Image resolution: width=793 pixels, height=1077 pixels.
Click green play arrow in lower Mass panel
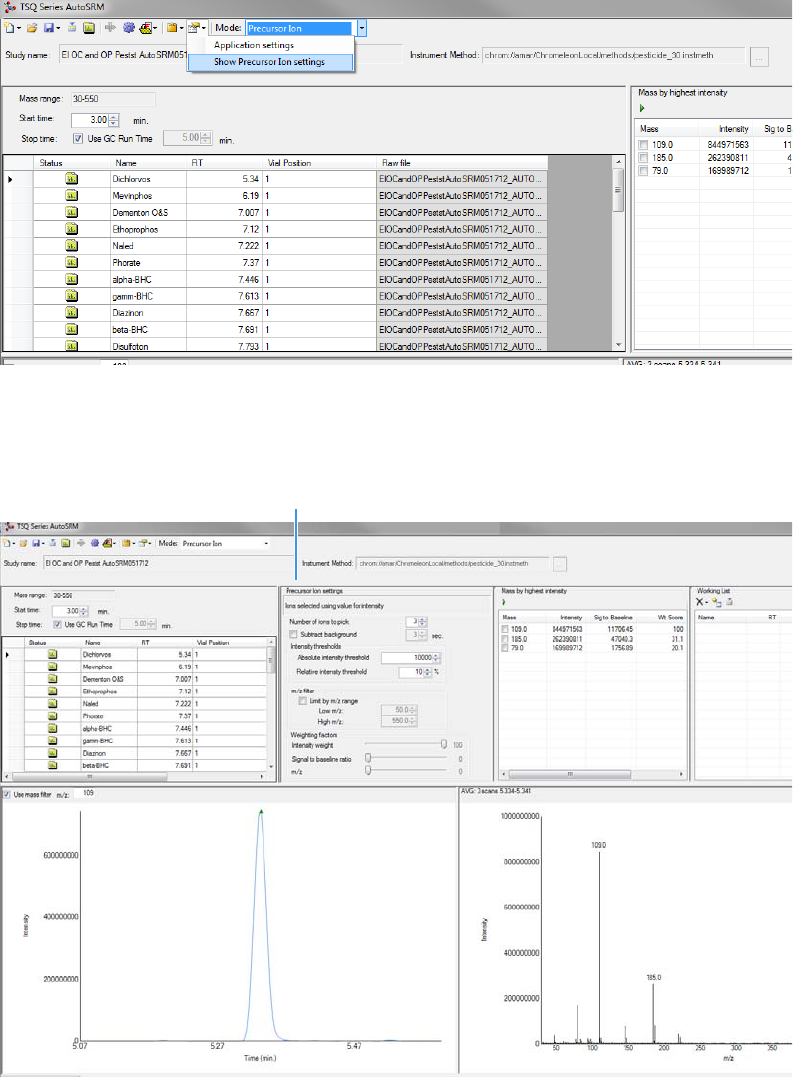click(x=504, y=602)
